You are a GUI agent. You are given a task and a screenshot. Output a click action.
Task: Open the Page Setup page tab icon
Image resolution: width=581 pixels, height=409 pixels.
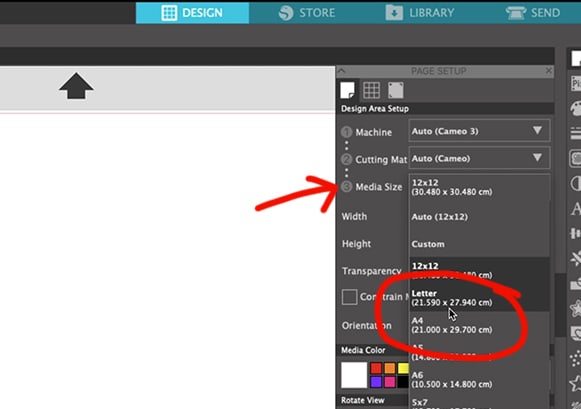pyautogui.click(x=348, y=90)
